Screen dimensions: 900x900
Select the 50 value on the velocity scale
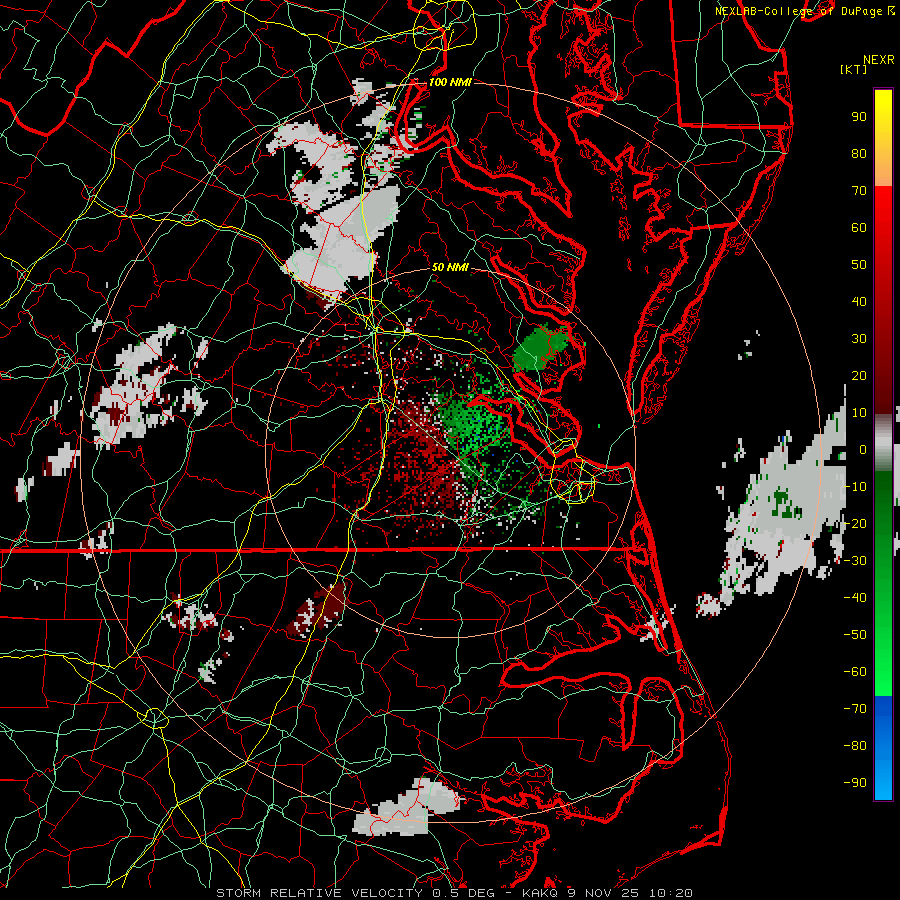(859, 265)
